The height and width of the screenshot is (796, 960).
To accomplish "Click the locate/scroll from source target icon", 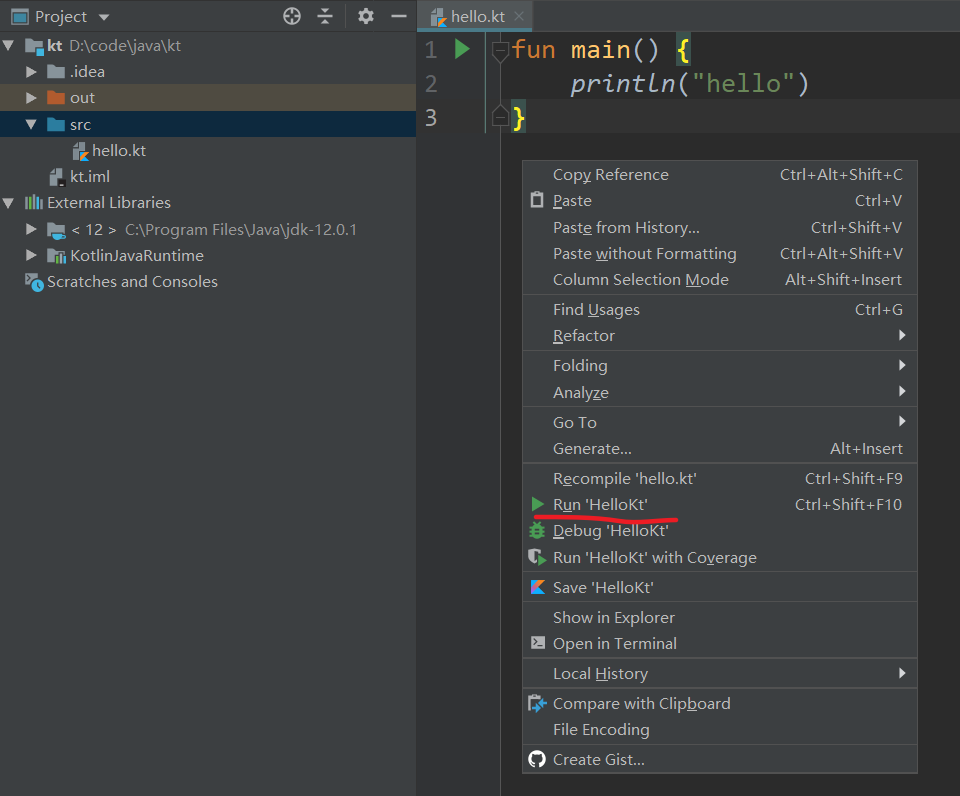I will coord(292,16).
